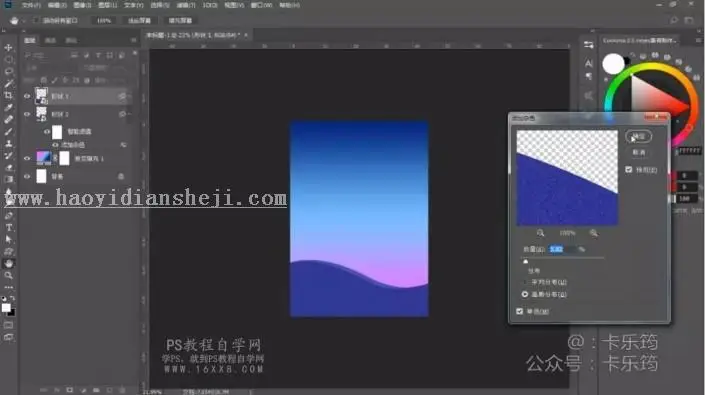Viewport: 705px width, 395px height.
Task: Click the 100% zoom button in options bar
Action: 104,21
